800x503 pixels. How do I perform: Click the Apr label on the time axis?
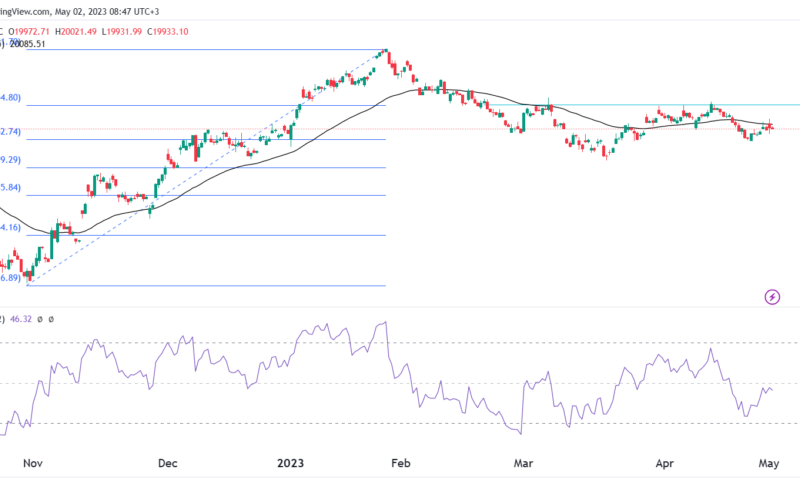click(664, 464)
